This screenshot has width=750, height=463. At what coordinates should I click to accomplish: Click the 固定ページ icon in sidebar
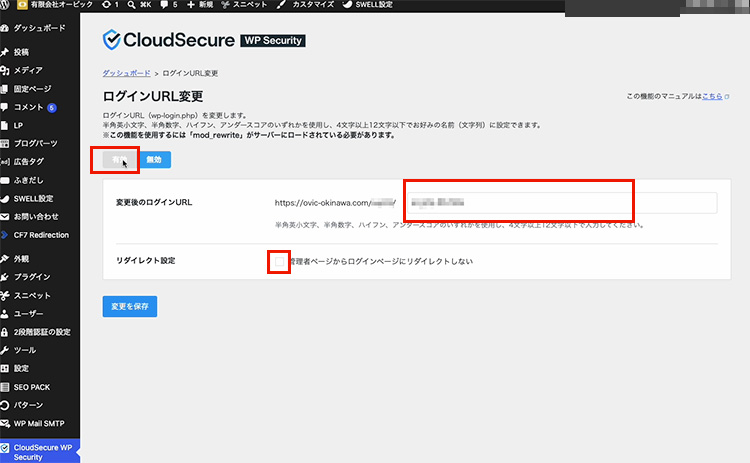(5, 88)
